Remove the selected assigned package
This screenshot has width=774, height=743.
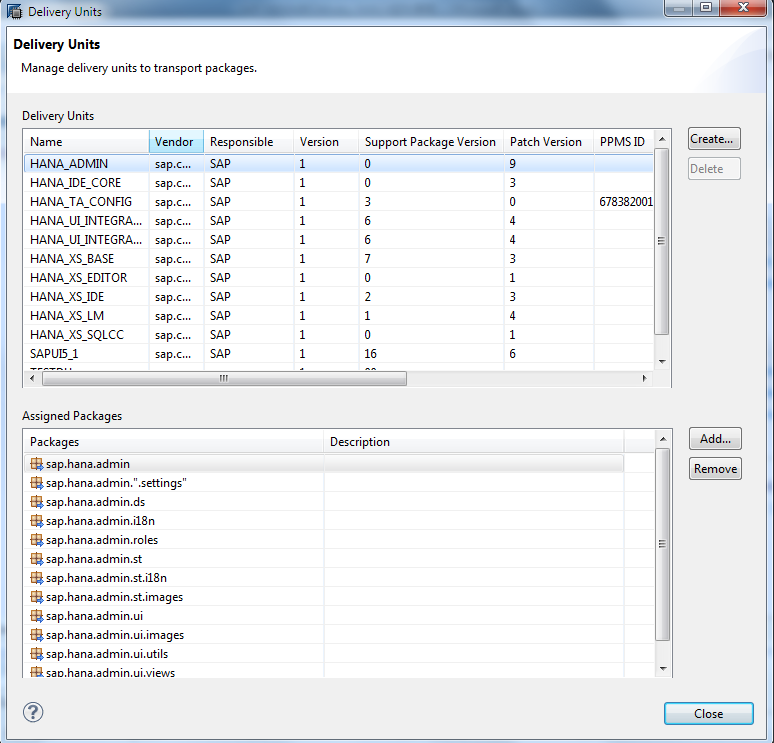[715, 469]
